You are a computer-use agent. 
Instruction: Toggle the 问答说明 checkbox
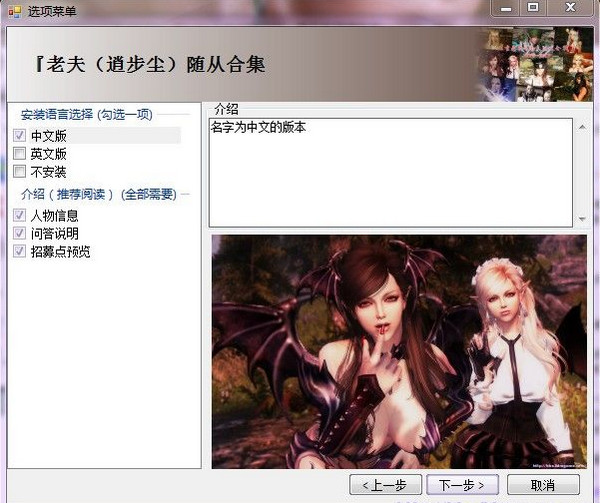click(20, 233)
